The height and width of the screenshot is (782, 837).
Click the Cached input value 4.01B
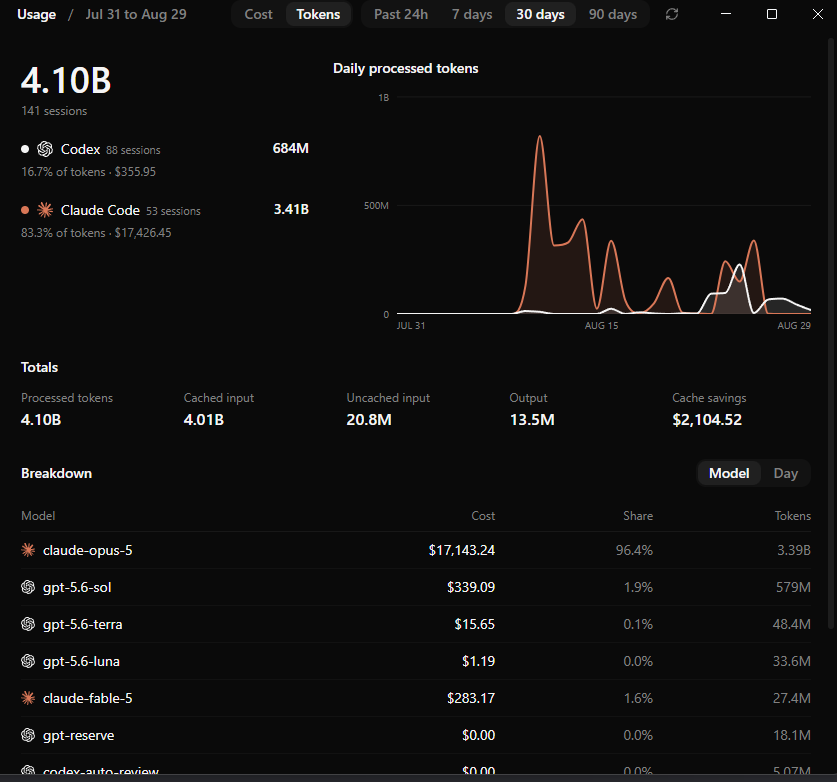pyautogui.click(x=203, y=420)
